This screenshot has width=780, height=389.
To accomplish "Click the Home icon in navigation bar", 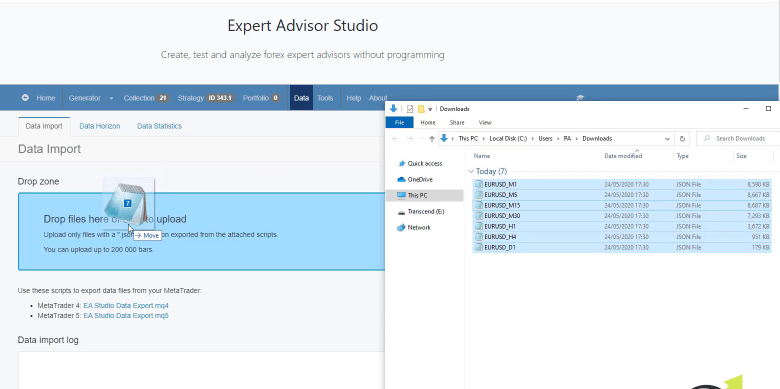I will point(25,98).
